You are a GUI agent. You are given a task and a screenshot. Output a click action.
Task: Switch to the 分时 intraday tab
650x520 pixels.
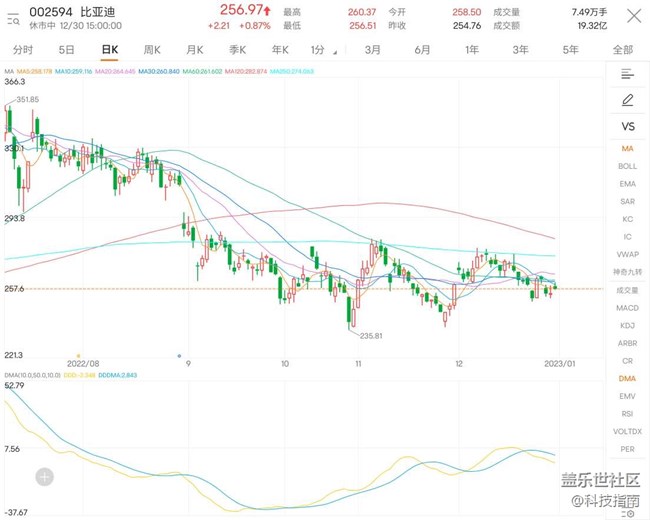pos(22,49)
